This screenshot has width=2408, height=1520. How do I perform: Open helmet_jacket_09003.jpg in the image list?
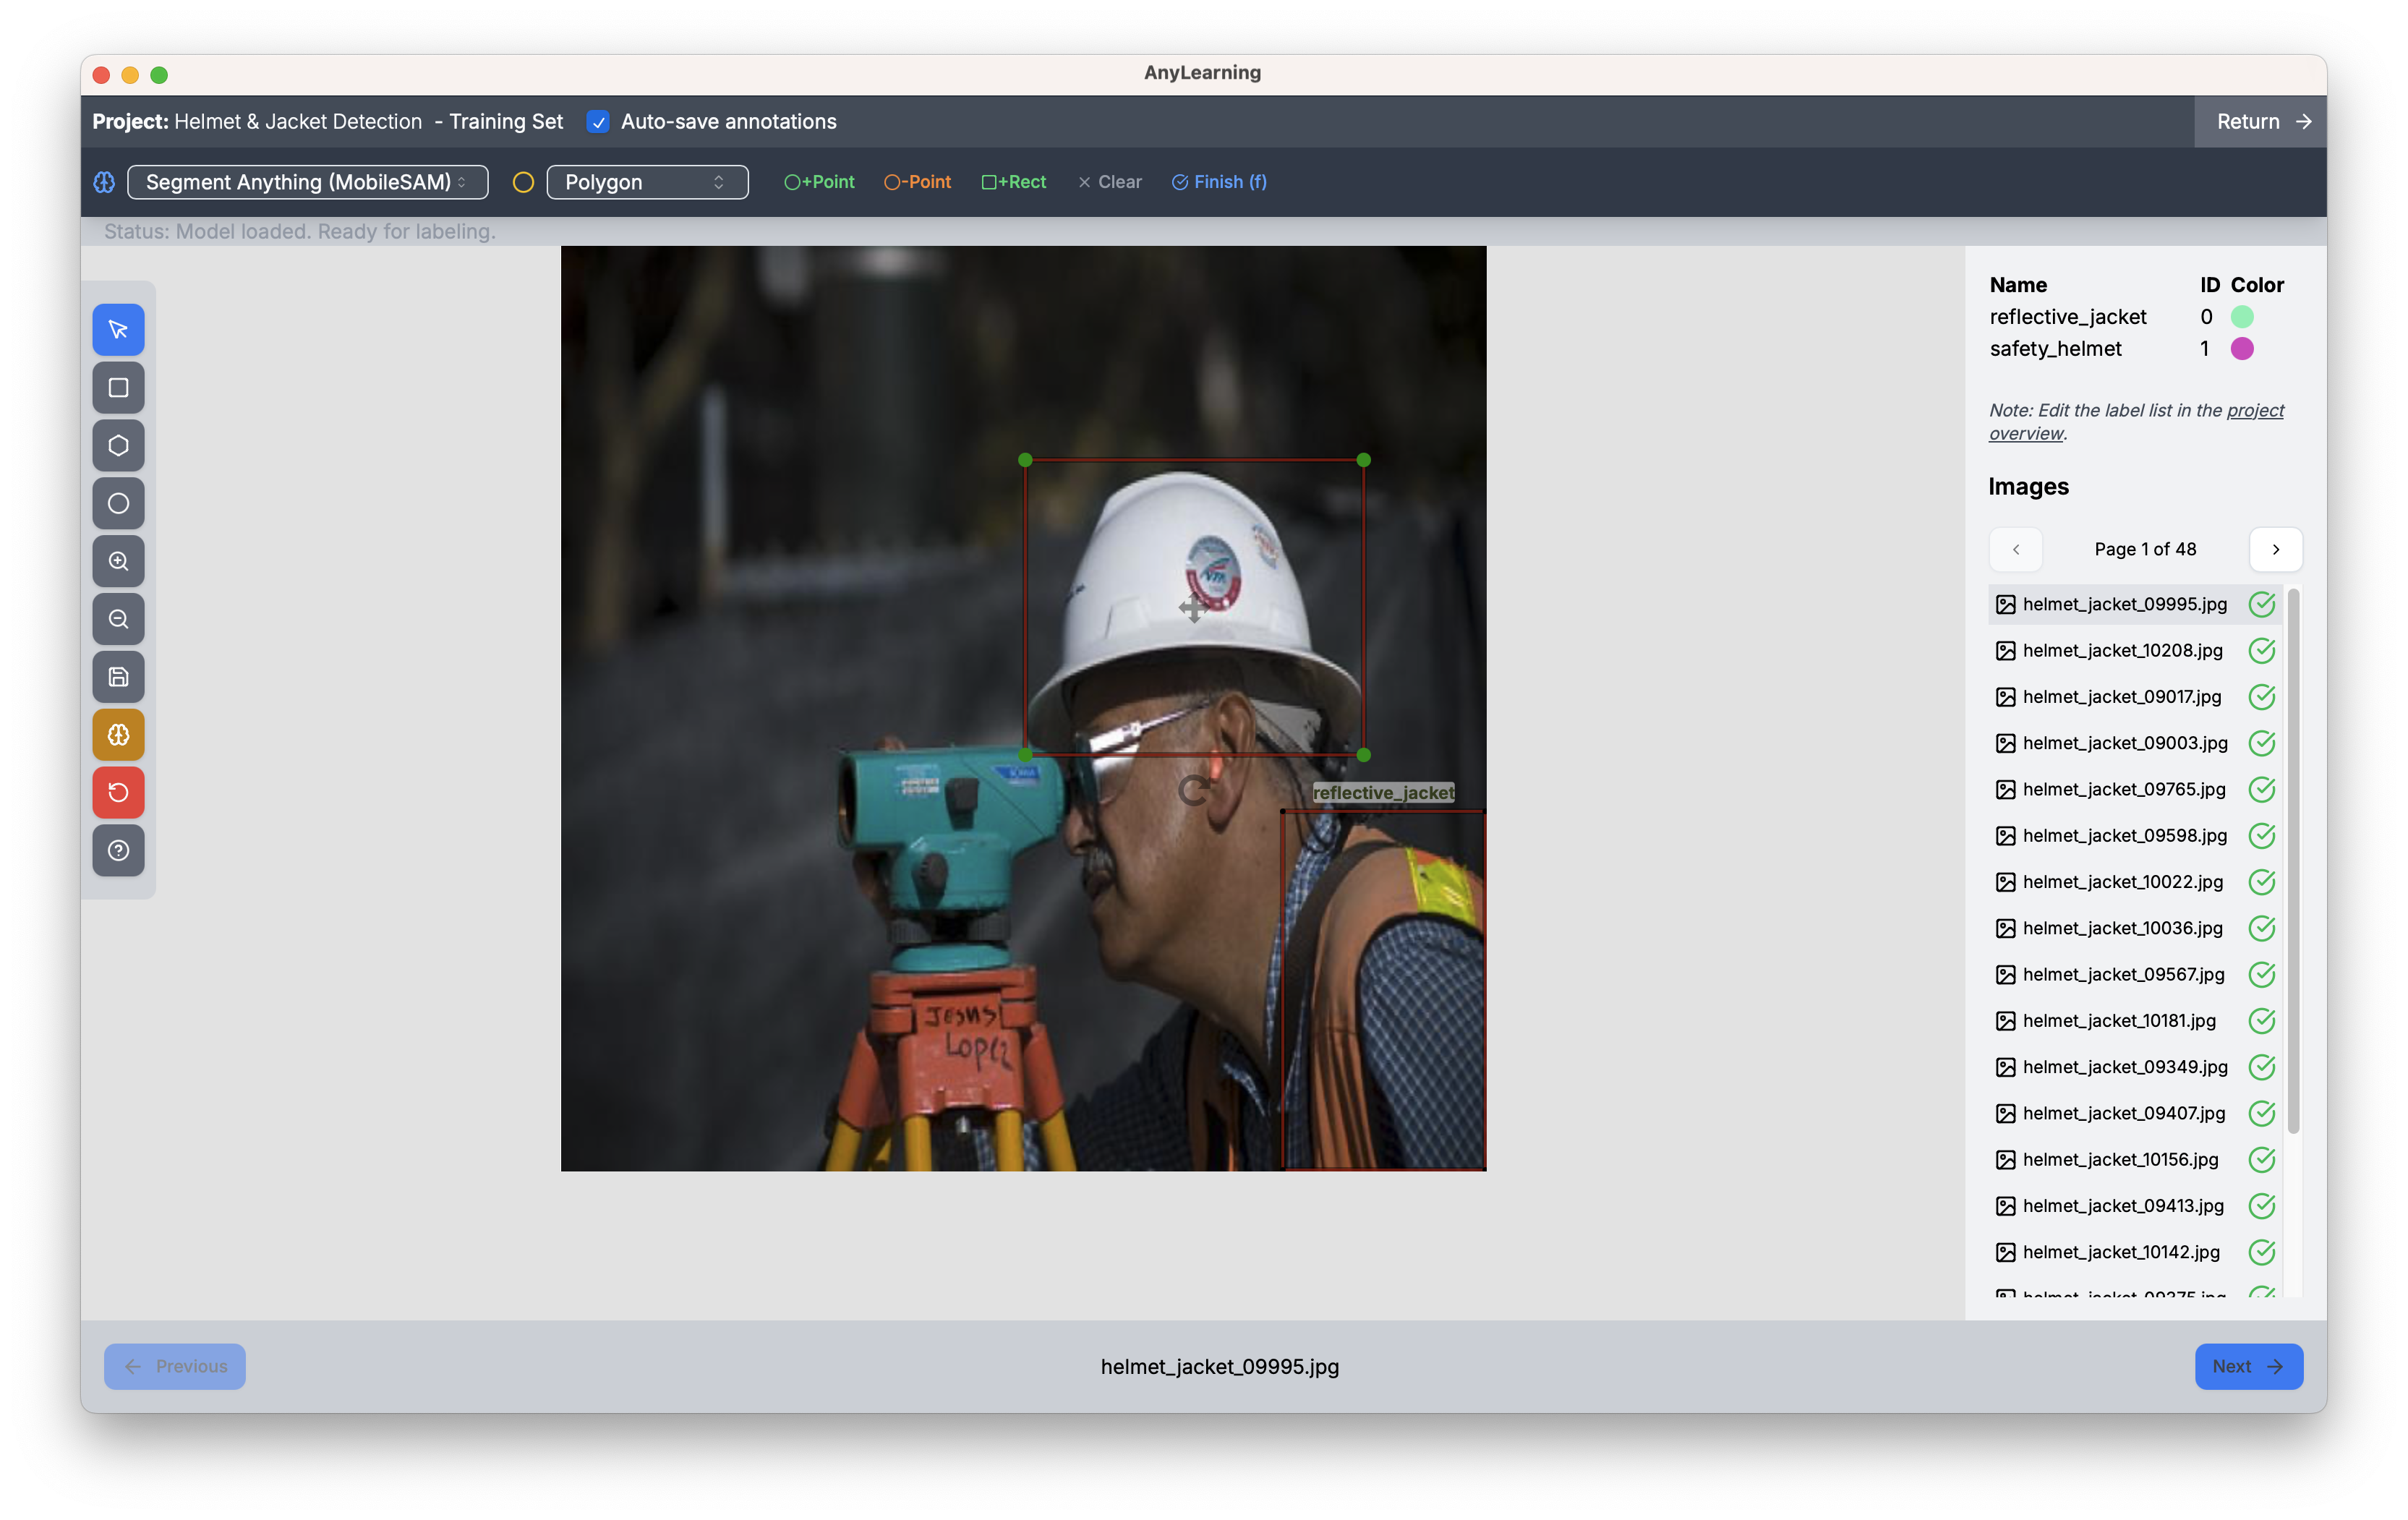pyautogui.click(x=2124, y=743)
